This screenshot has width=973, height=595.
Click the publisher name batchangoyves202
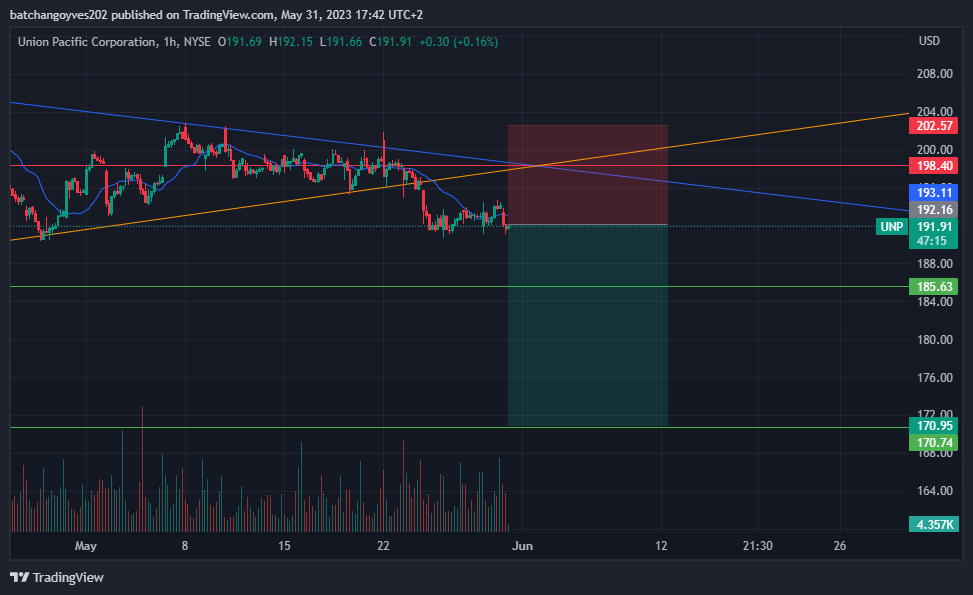coord(59,14)
